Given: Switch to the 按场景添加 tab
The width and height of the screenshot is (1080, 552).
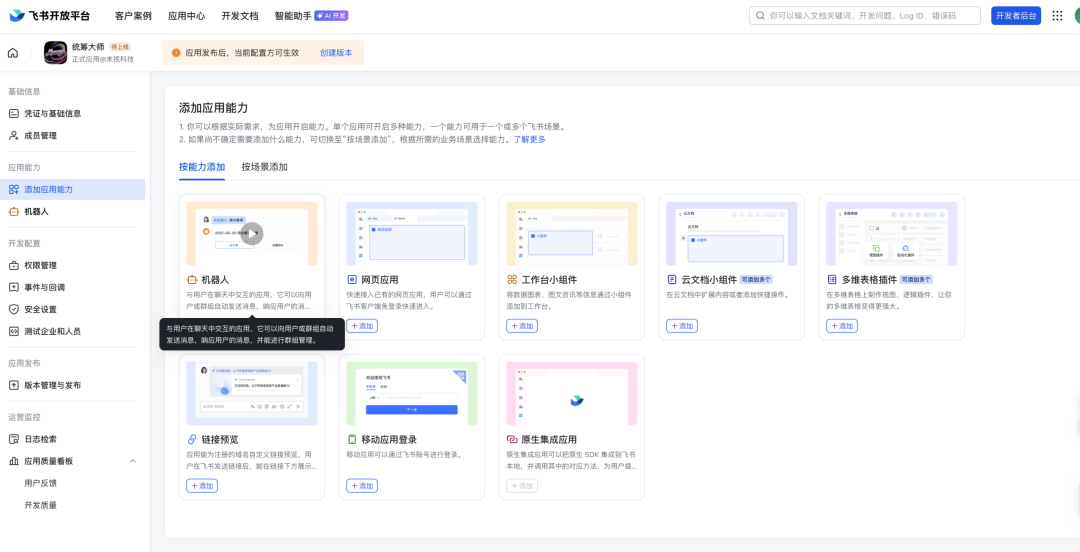Looking at the screenshot, I should [x=264, y=167].
